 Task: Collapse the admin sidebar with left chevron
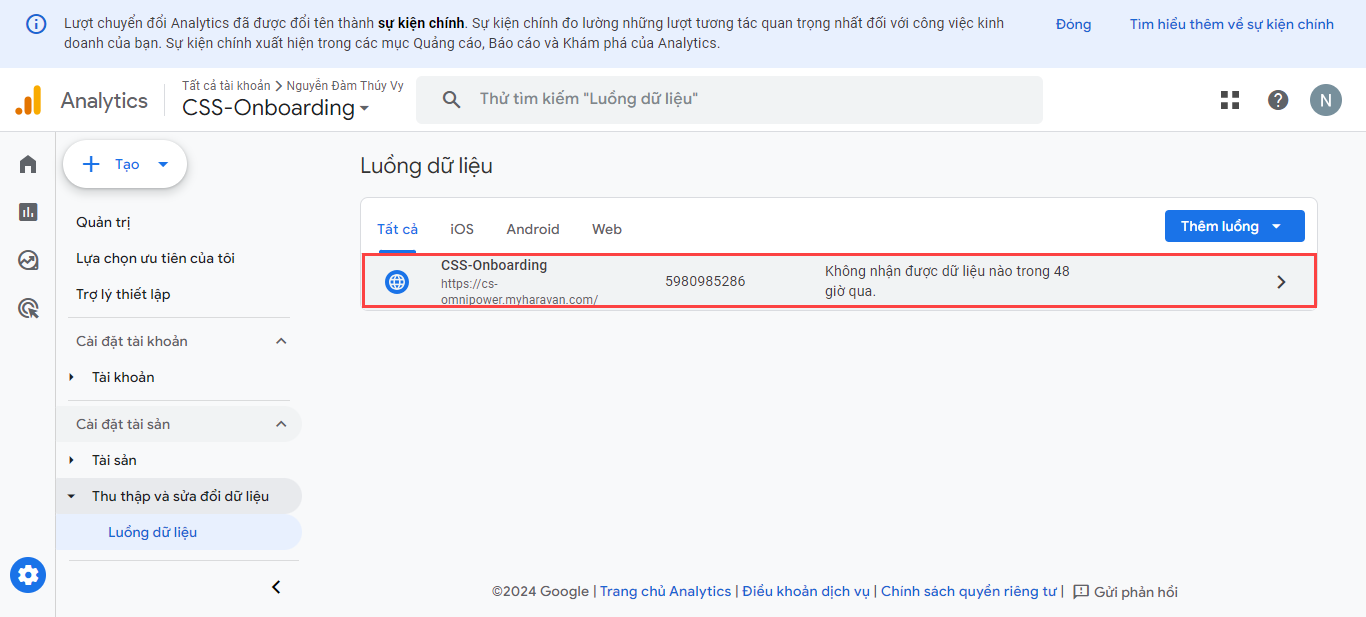coord(277,587)
